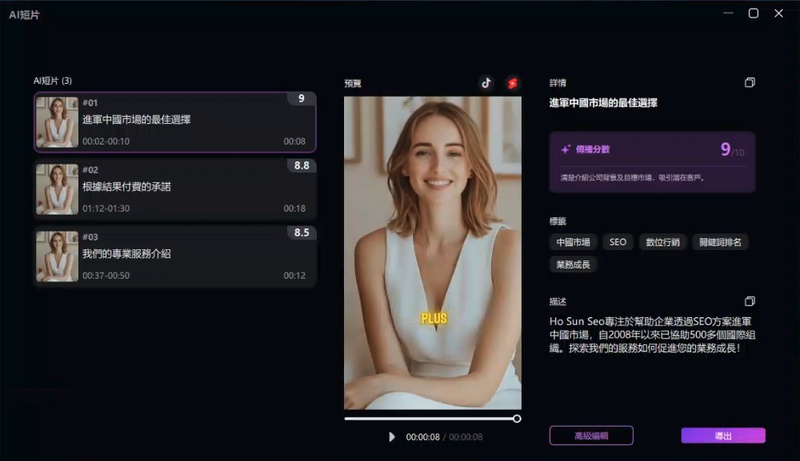
Task: Copy the title using 詳情 copy icon
Action: (749, 82)
